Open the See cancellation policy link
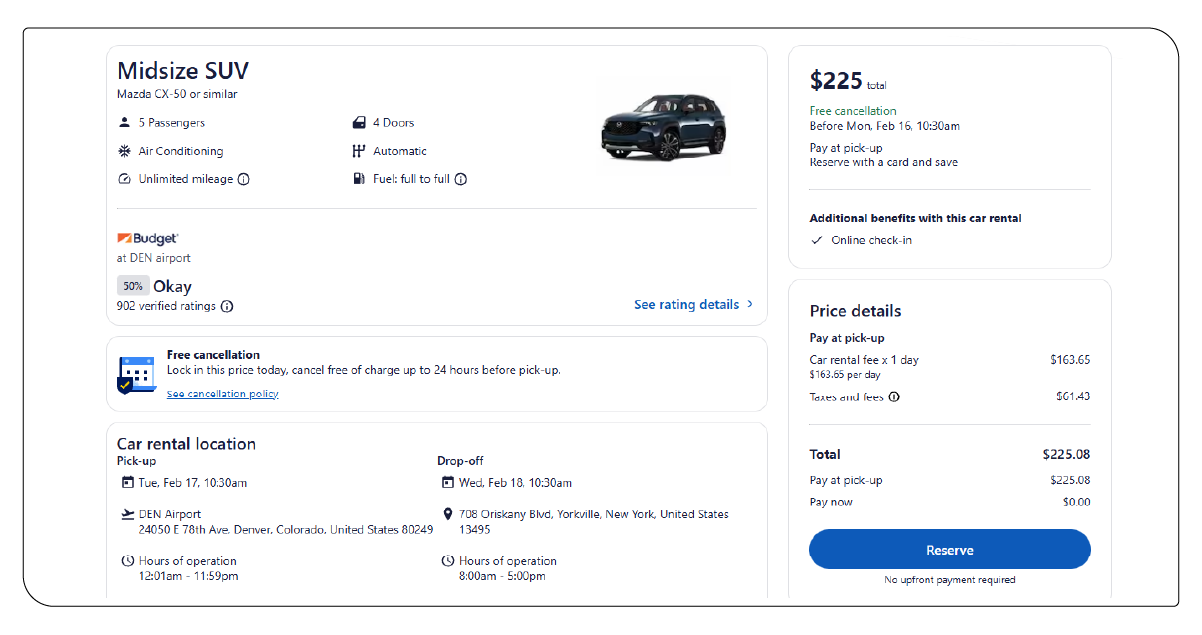This screenshot has height=635, width=1202. tap(222, 394)
